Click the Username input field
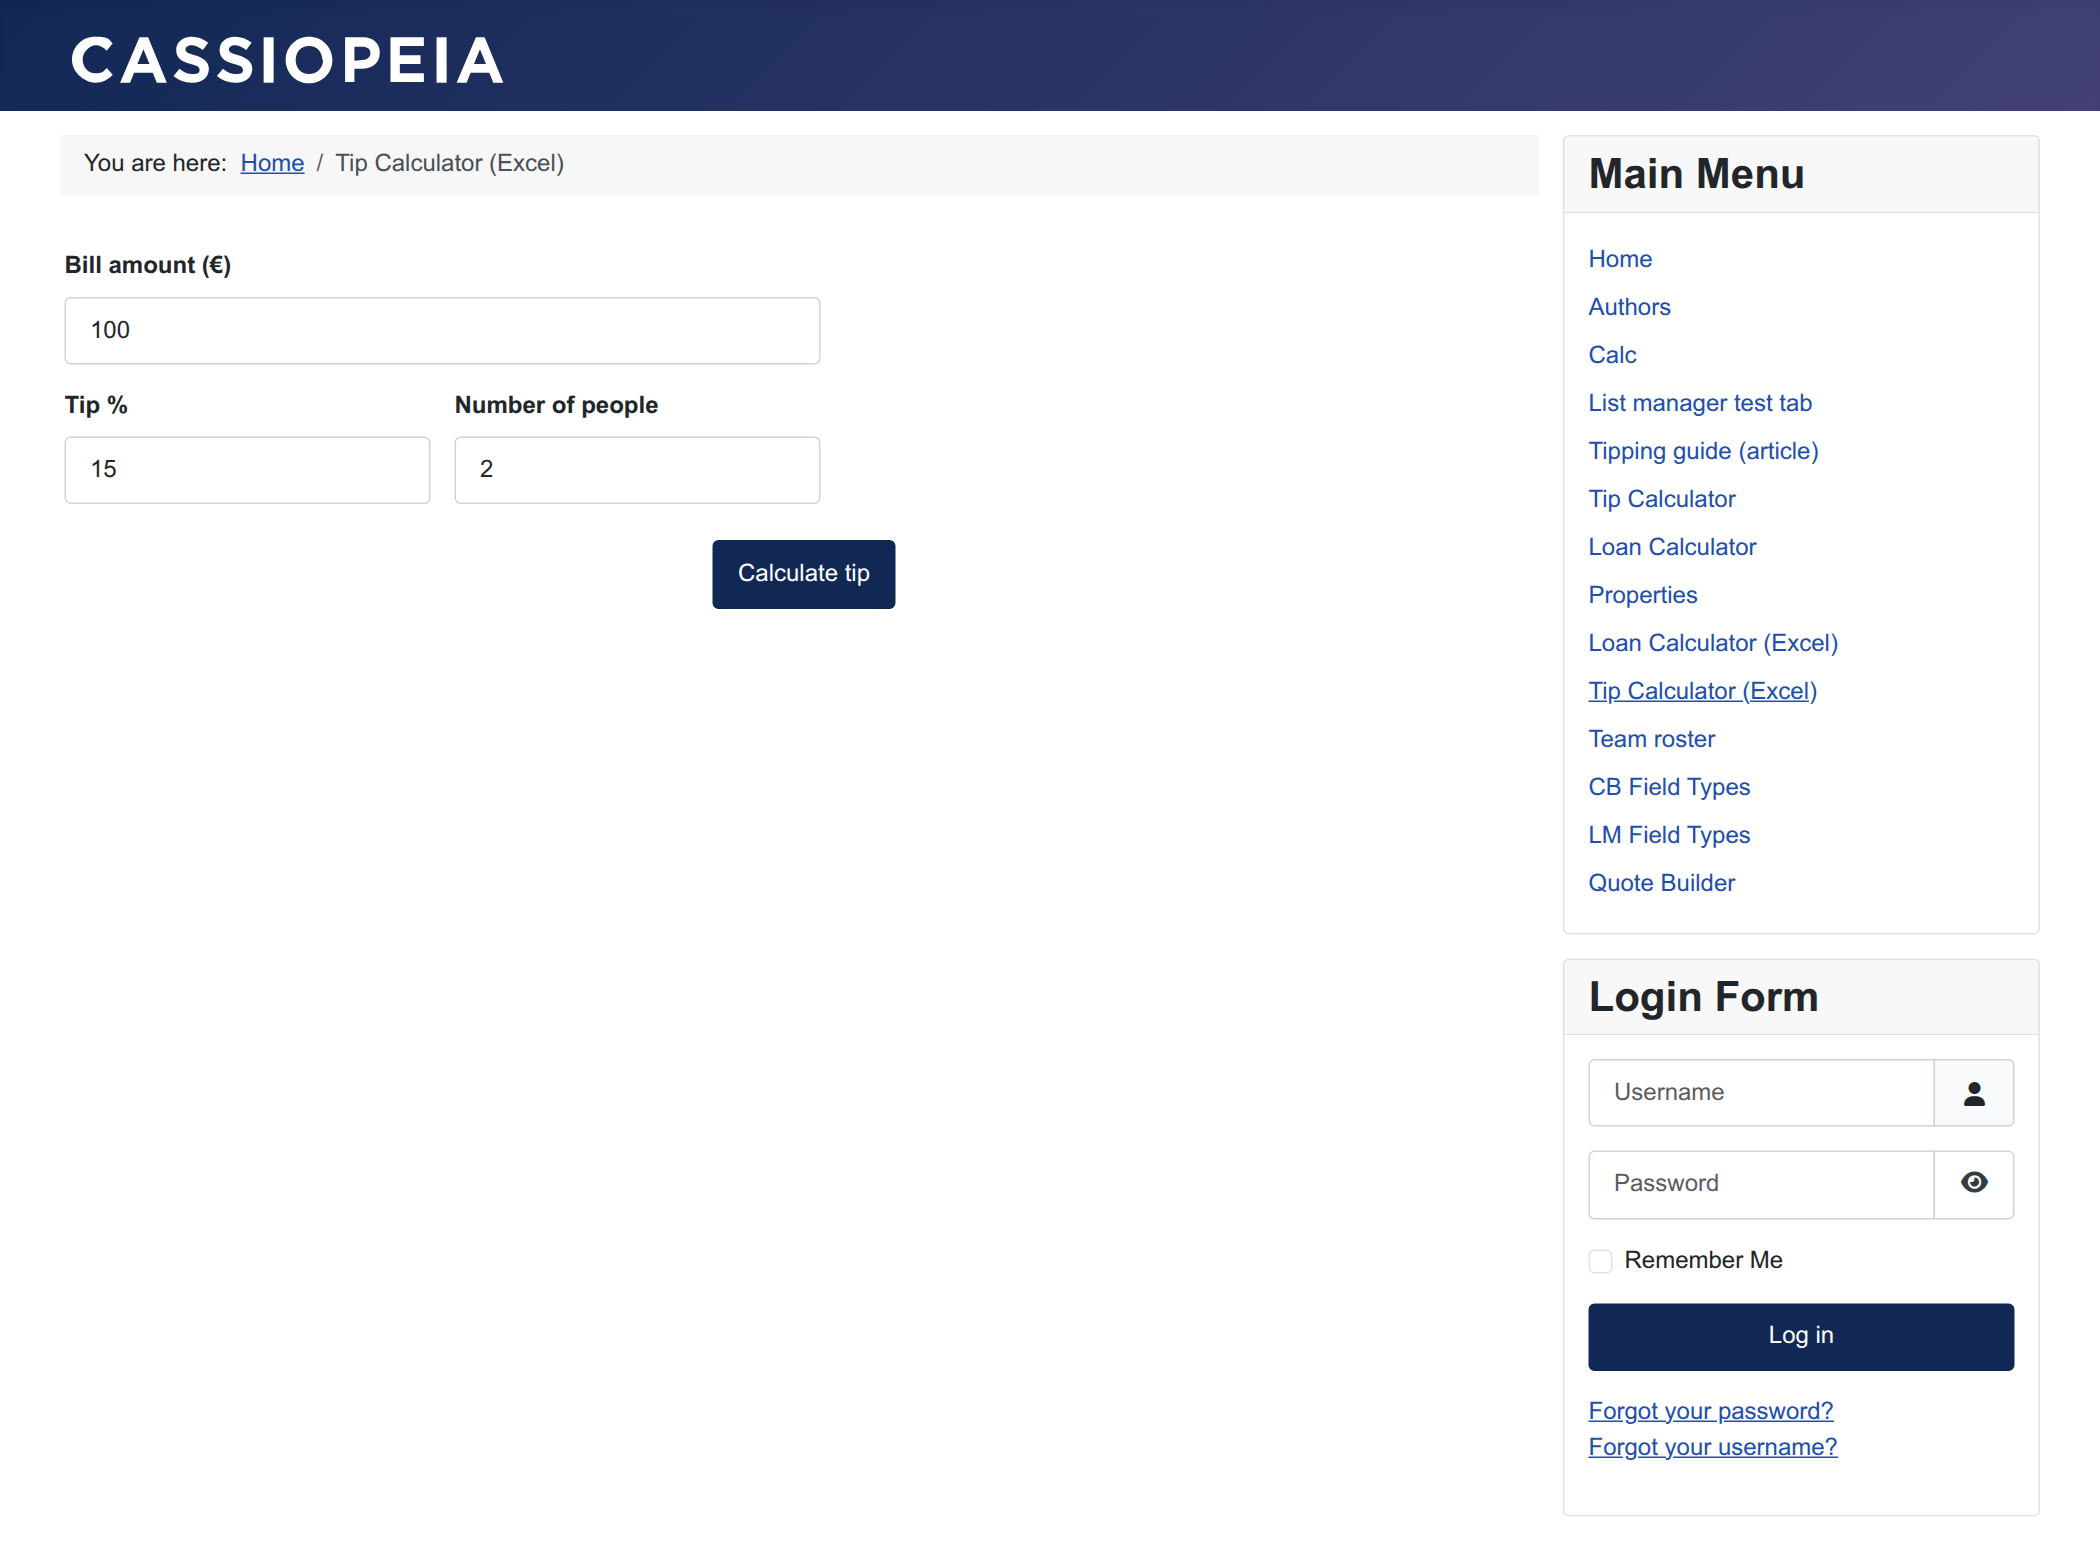 (x=1761, y=1093)
